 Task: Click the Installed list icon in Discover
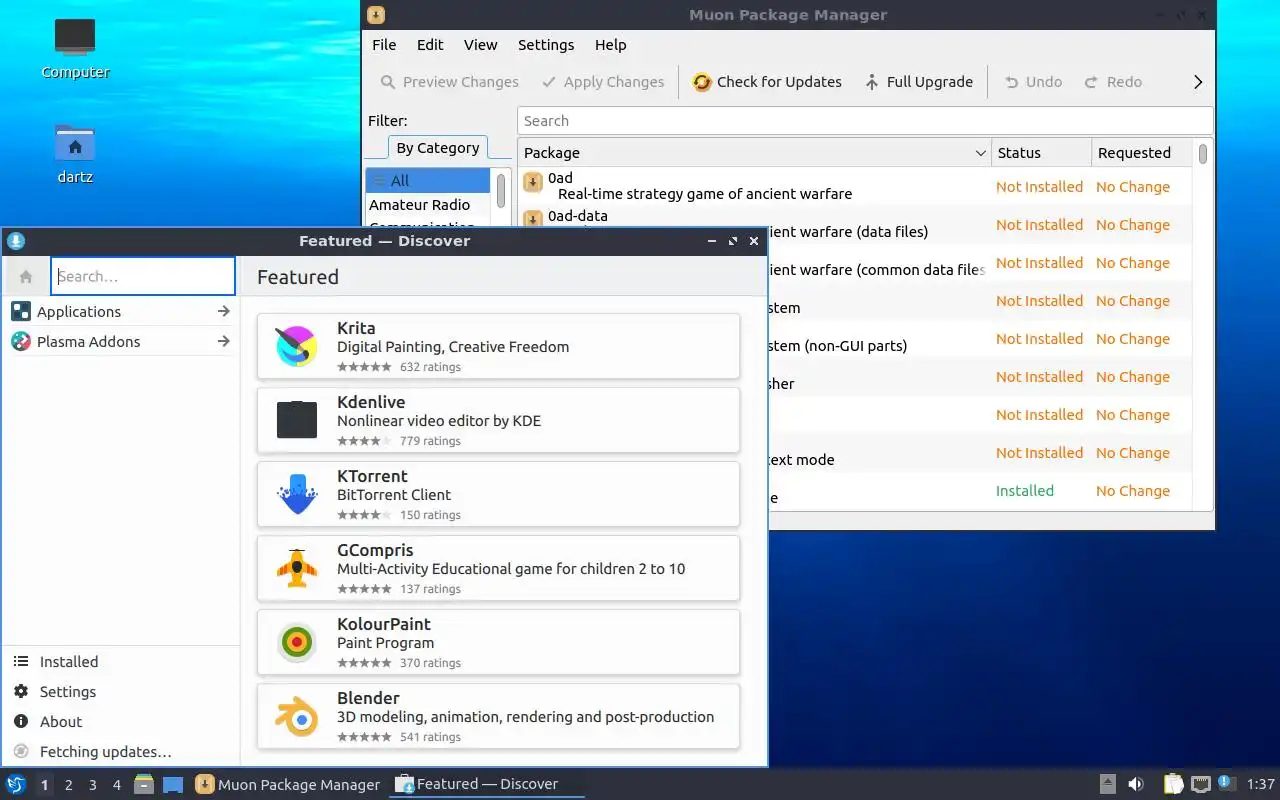coord(21,662)
